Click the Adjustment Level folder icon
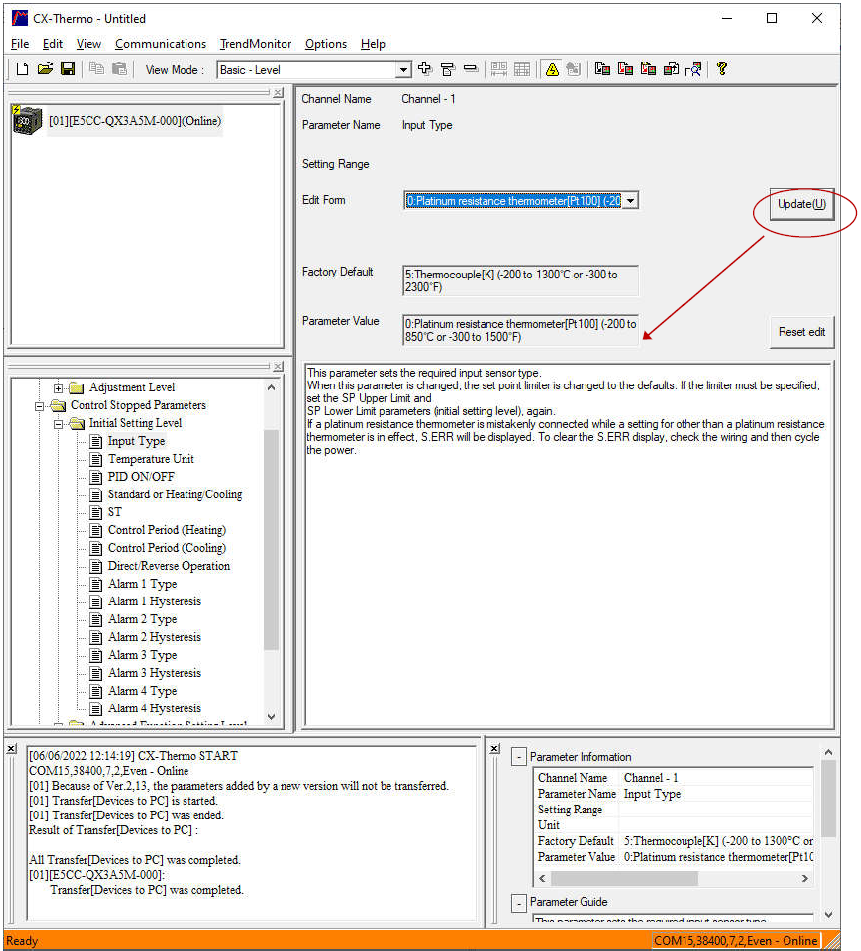 (x=76, y=387)
